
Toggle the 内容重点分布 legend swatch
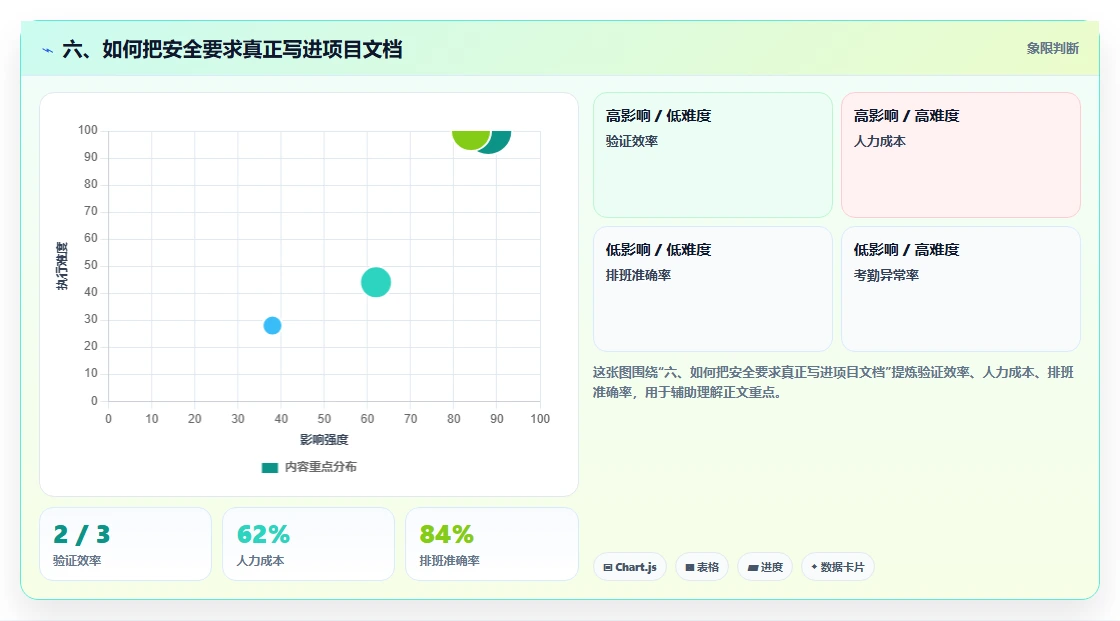269,467
